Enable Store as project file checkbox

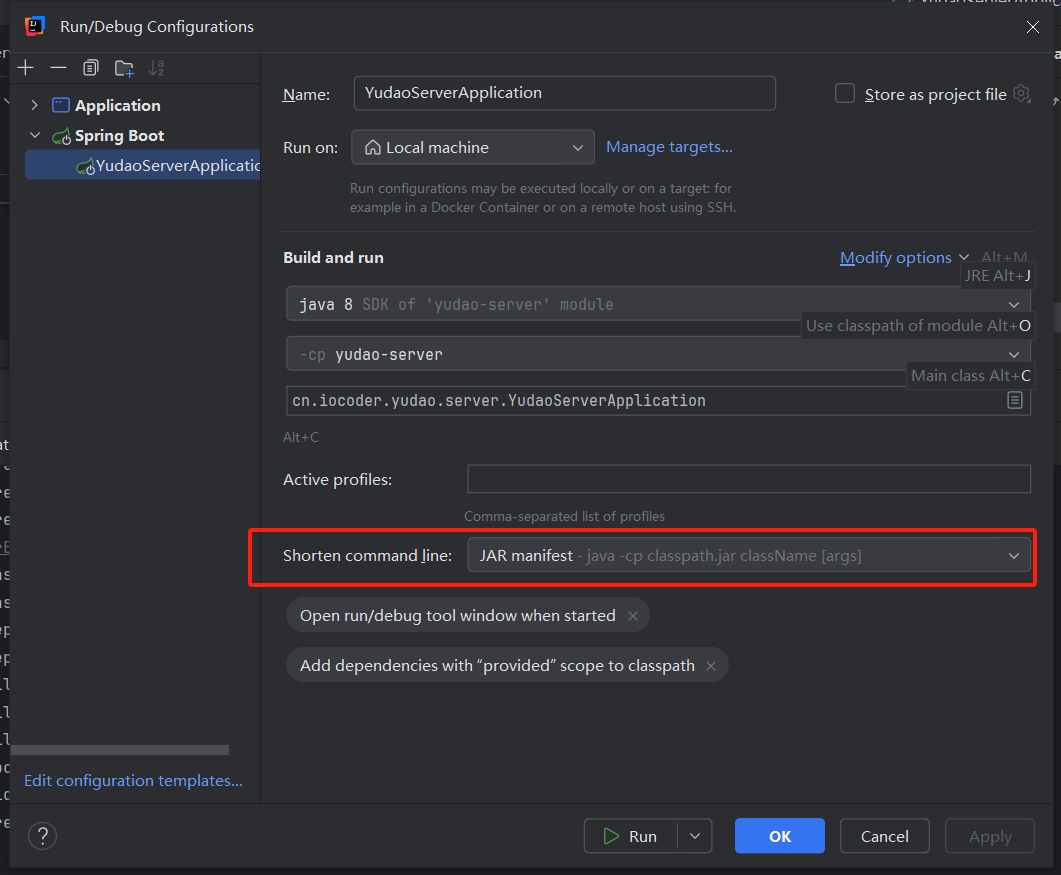(x=845, y=94)
